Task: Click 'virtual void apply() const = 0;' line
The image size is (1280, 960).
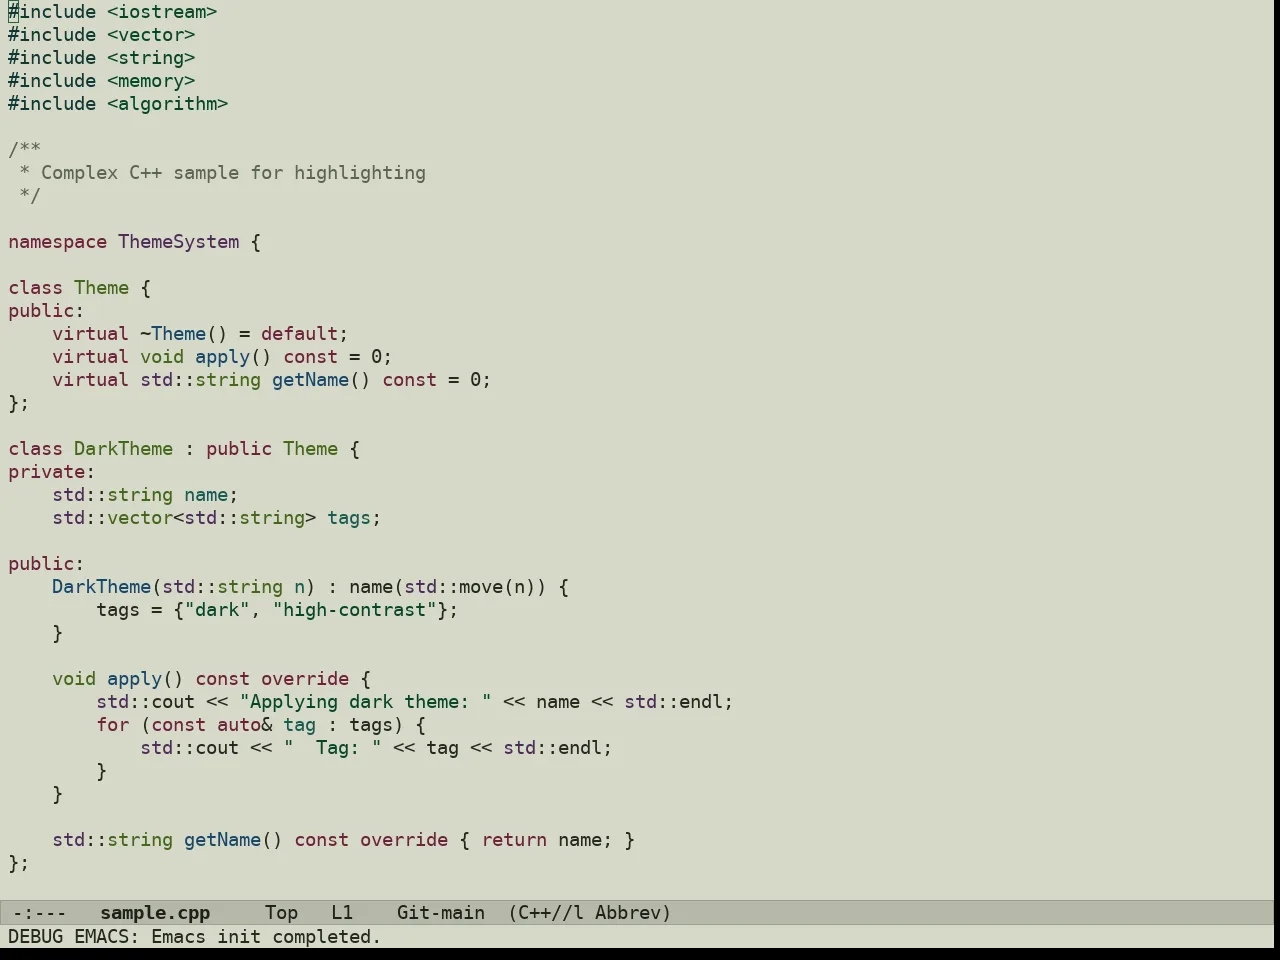Action: 222,357
